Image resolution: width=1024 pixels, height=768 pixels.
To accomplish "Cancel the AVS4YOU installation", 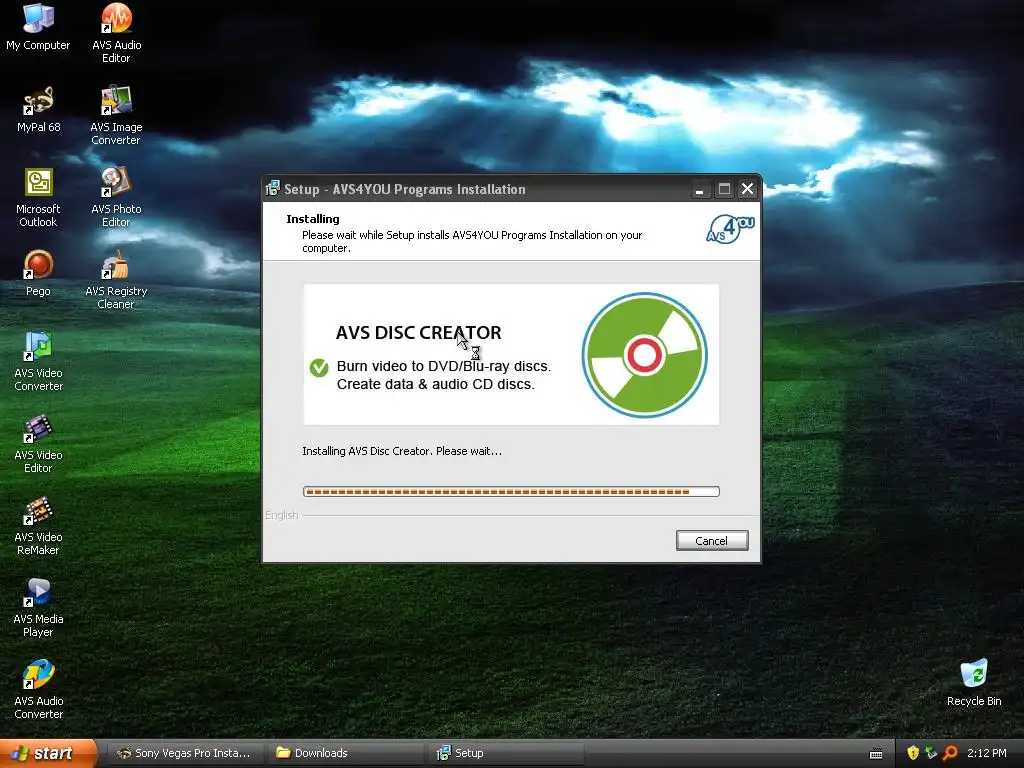I will [712, 541].
